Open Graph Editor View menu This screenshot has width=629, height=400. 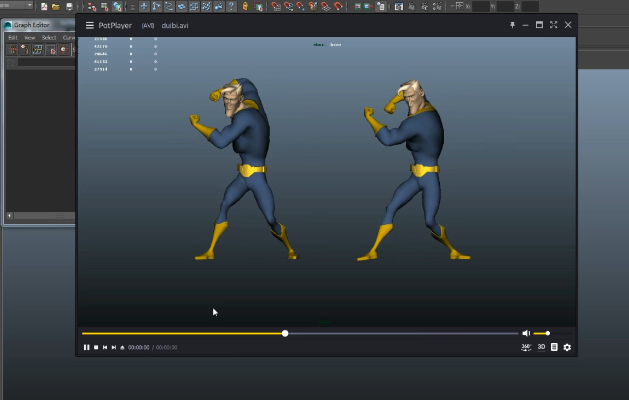coord(30,38)
